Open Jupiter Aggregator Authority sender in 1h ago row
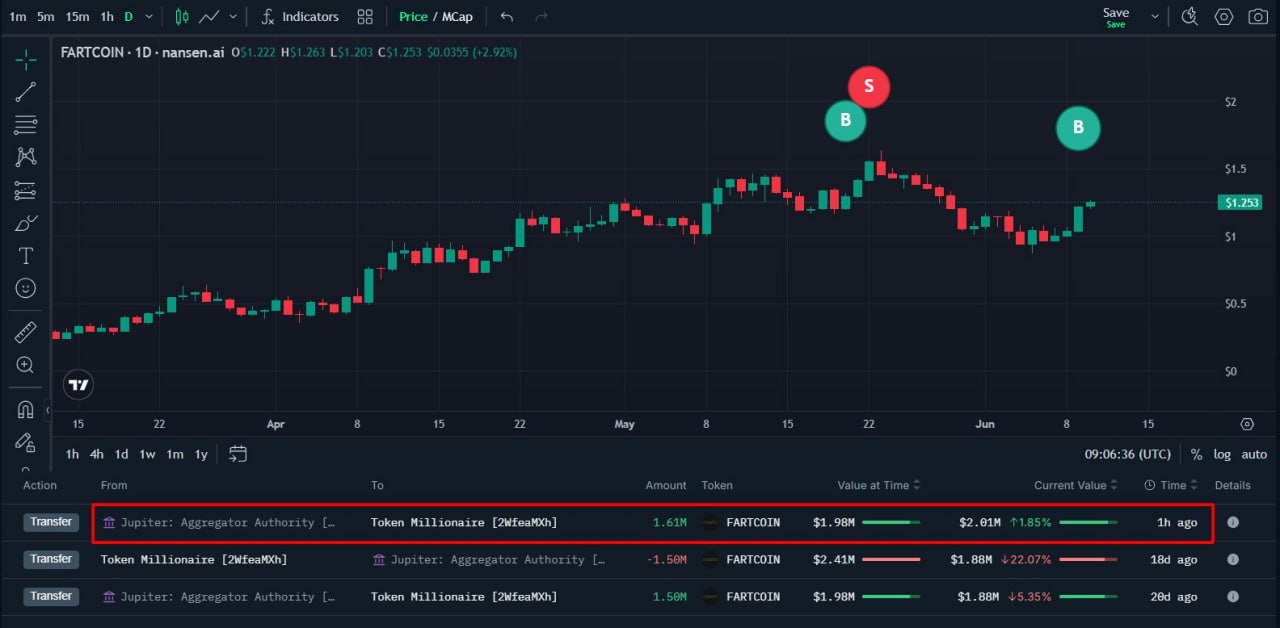The height and width of the screenshot is (628, 1280). (x=219, y=522)
